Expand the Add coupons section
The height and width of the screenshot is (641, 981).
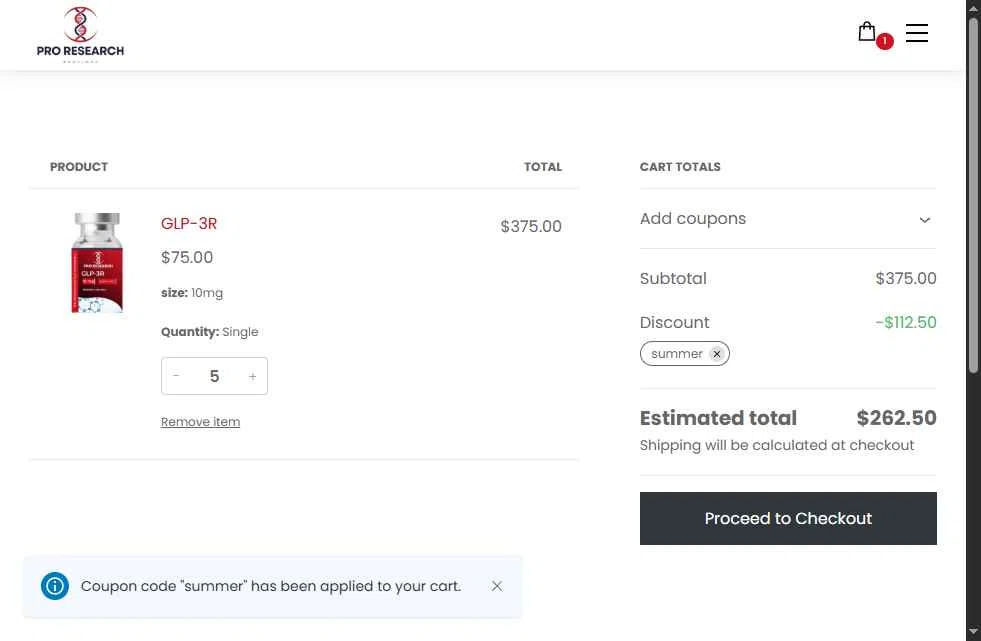788,219
